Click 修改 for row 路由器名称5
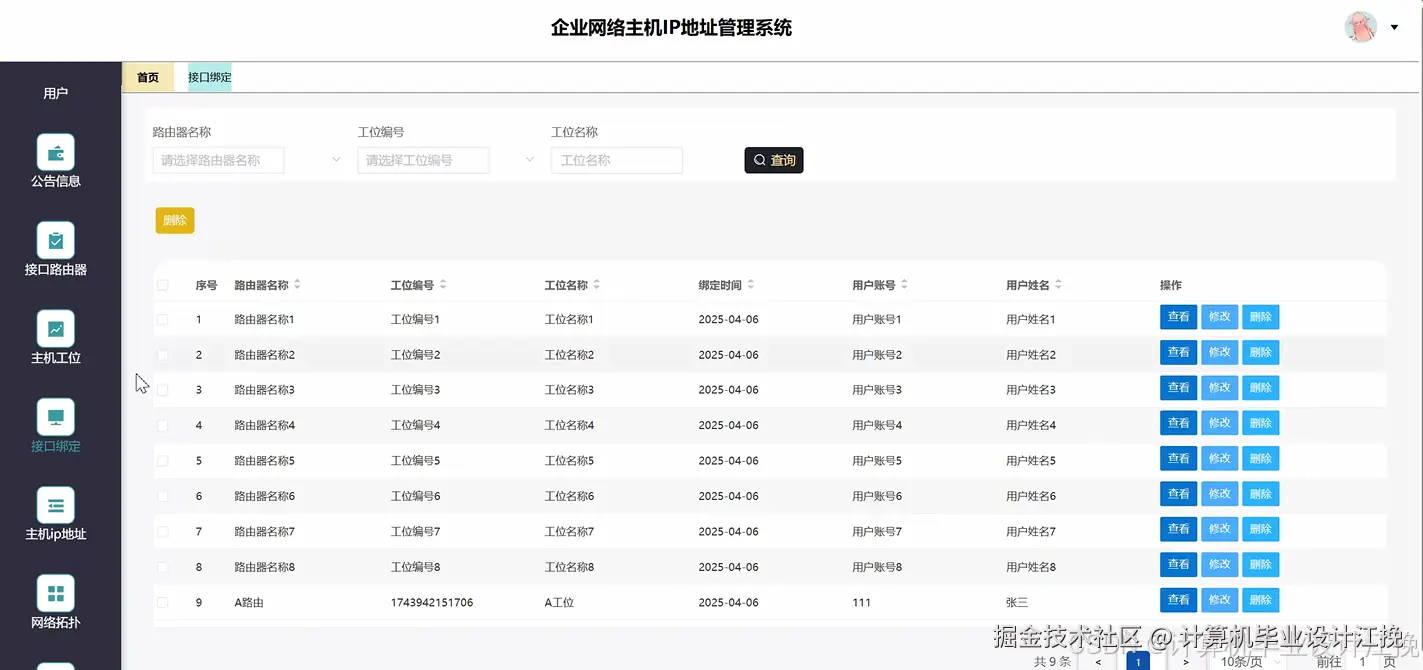The height and width of the screenshot is (670, 1423). tap(1219, 458)
